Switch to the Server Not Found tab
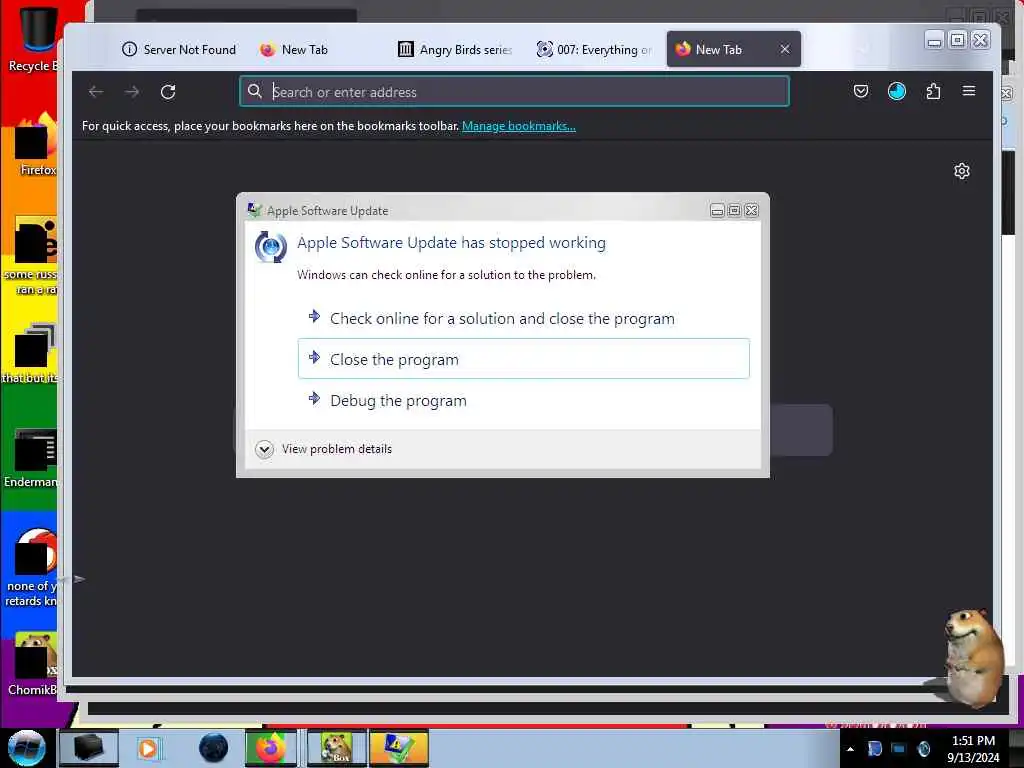 tap(179, 50)
